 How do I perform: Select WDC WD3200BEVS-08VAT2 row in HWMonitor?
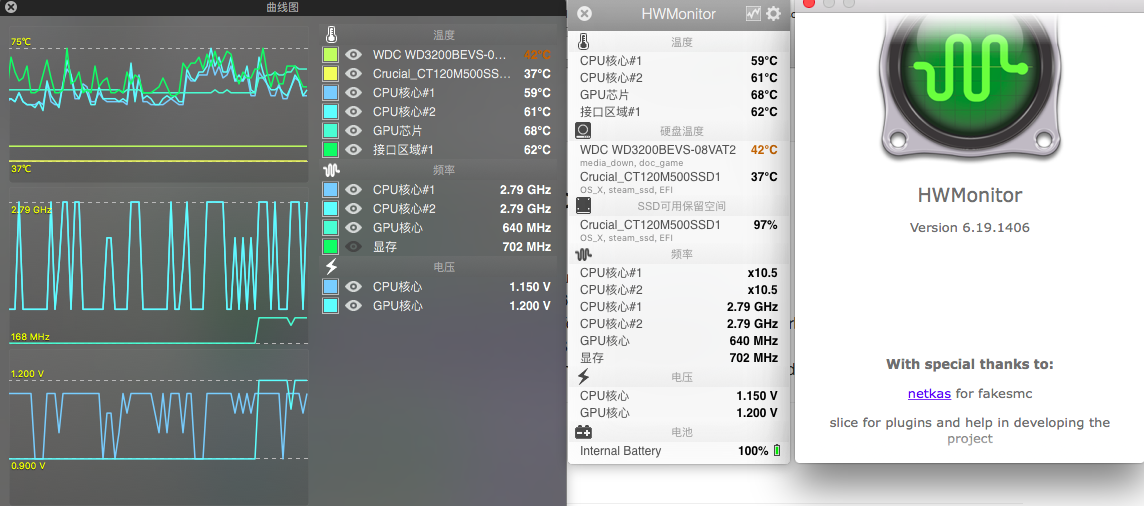pos(679,155)
